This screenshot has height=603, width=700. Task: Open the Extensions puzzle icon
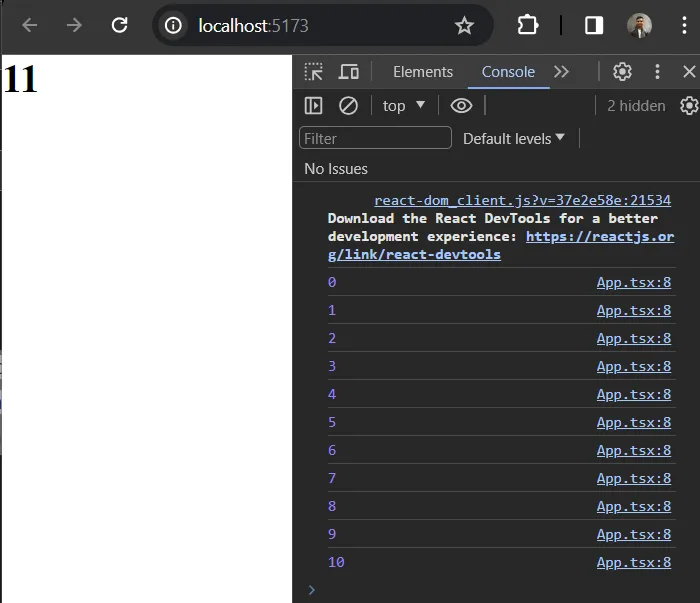(x=527, y=25)
